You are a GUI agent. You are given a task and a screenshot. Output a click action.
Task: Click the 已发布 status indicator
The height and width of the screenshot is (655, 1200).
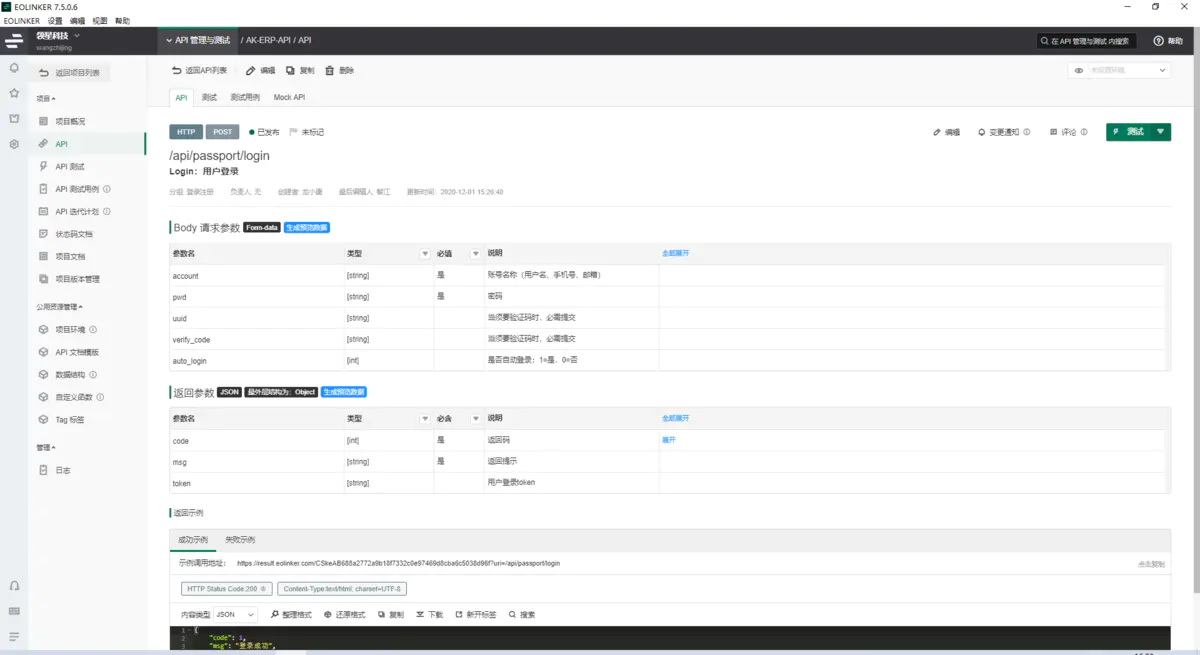click(265, 132)
